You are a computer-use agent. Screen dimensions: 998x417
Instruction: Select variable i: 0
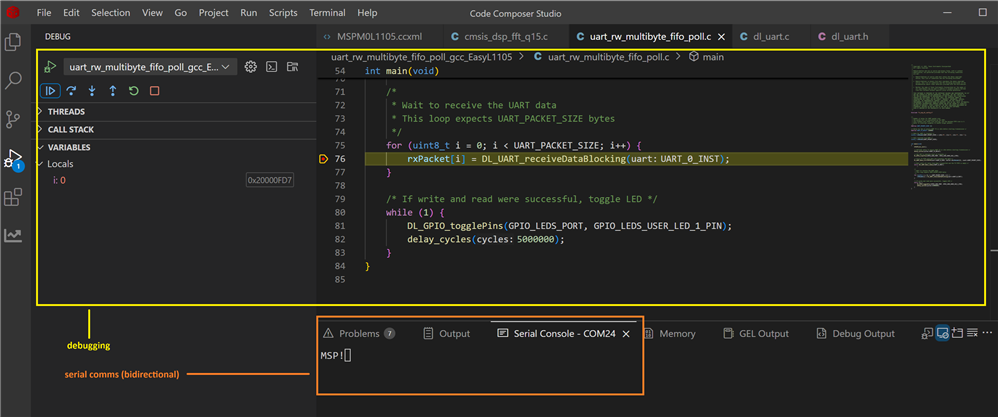coord(59,180)
